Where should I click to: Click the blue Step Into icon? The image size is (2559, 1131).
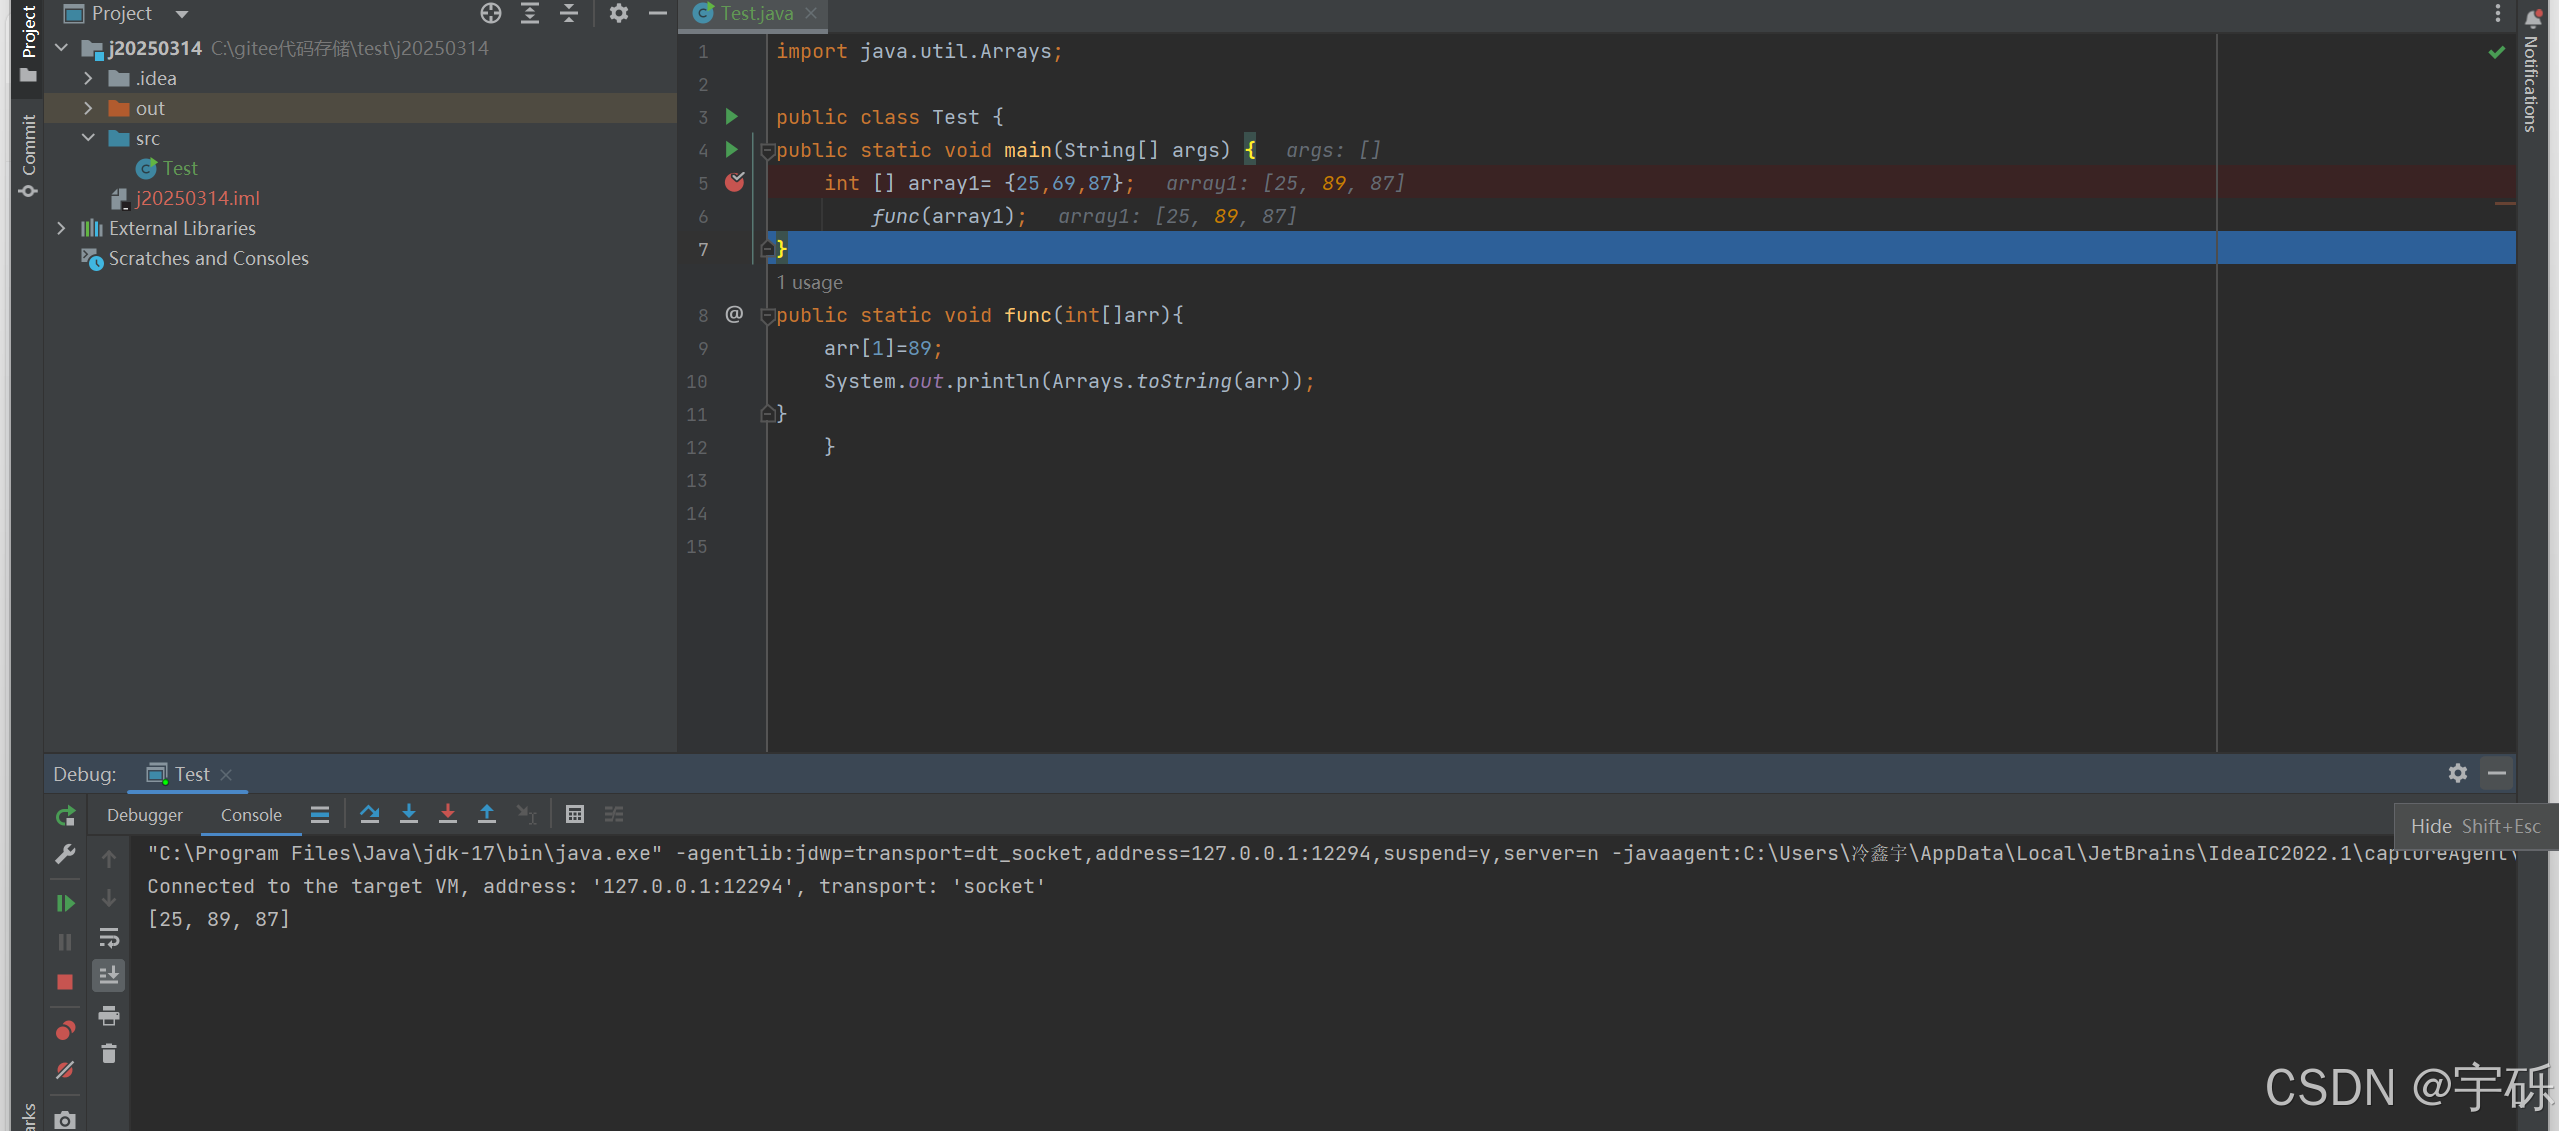pos(408,814)
